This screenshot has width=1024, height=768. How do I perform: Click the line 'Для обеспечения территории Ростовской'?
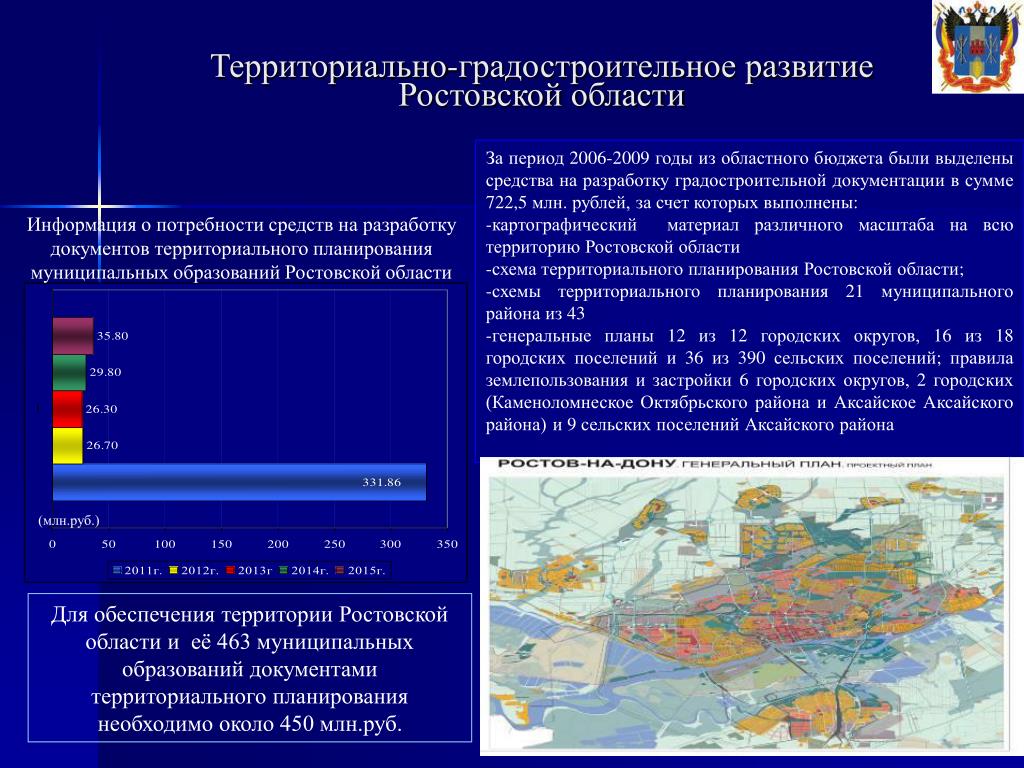click(249, 614)
